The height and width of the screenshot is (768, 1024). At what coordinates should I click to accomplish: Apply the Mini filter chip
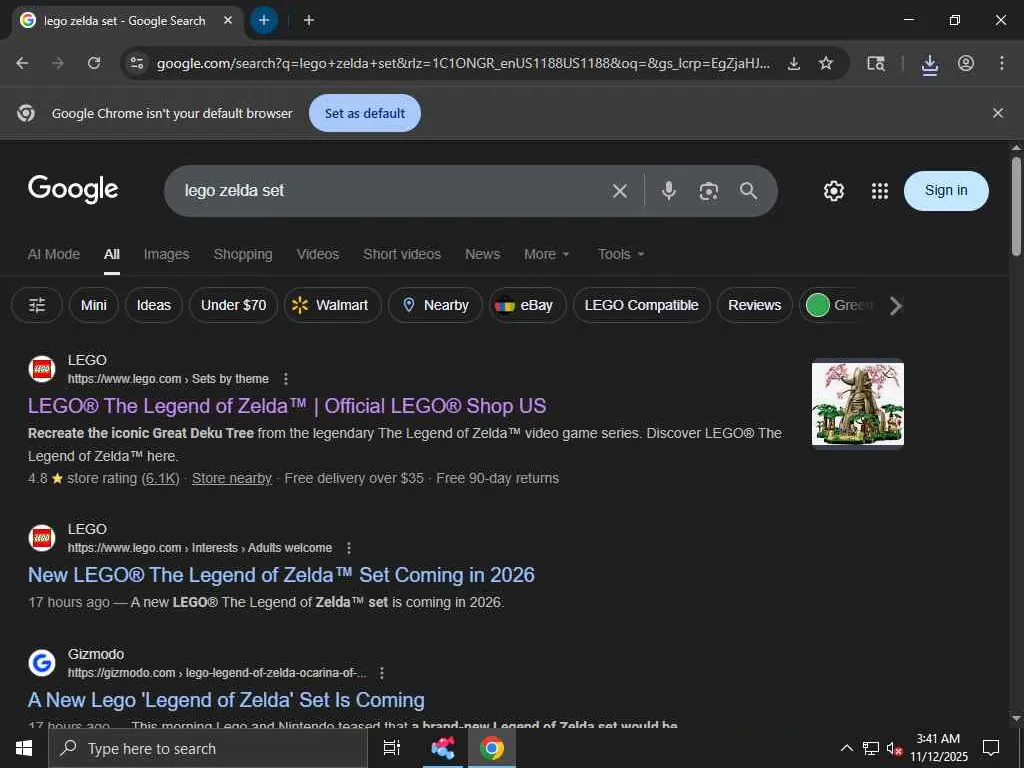(93, 305)
